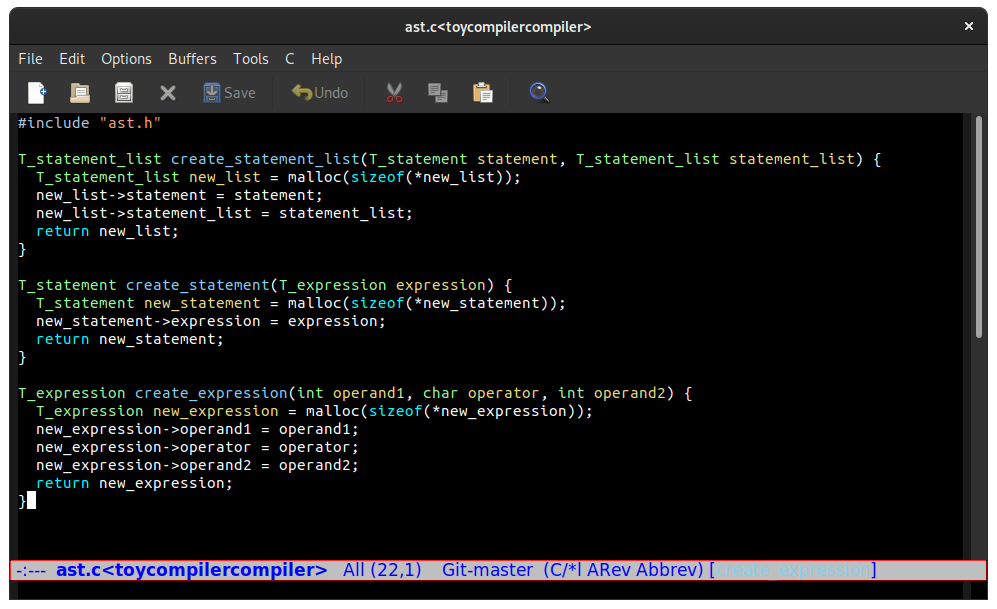Click the vertical scrollbar thumb

[980, 227]
